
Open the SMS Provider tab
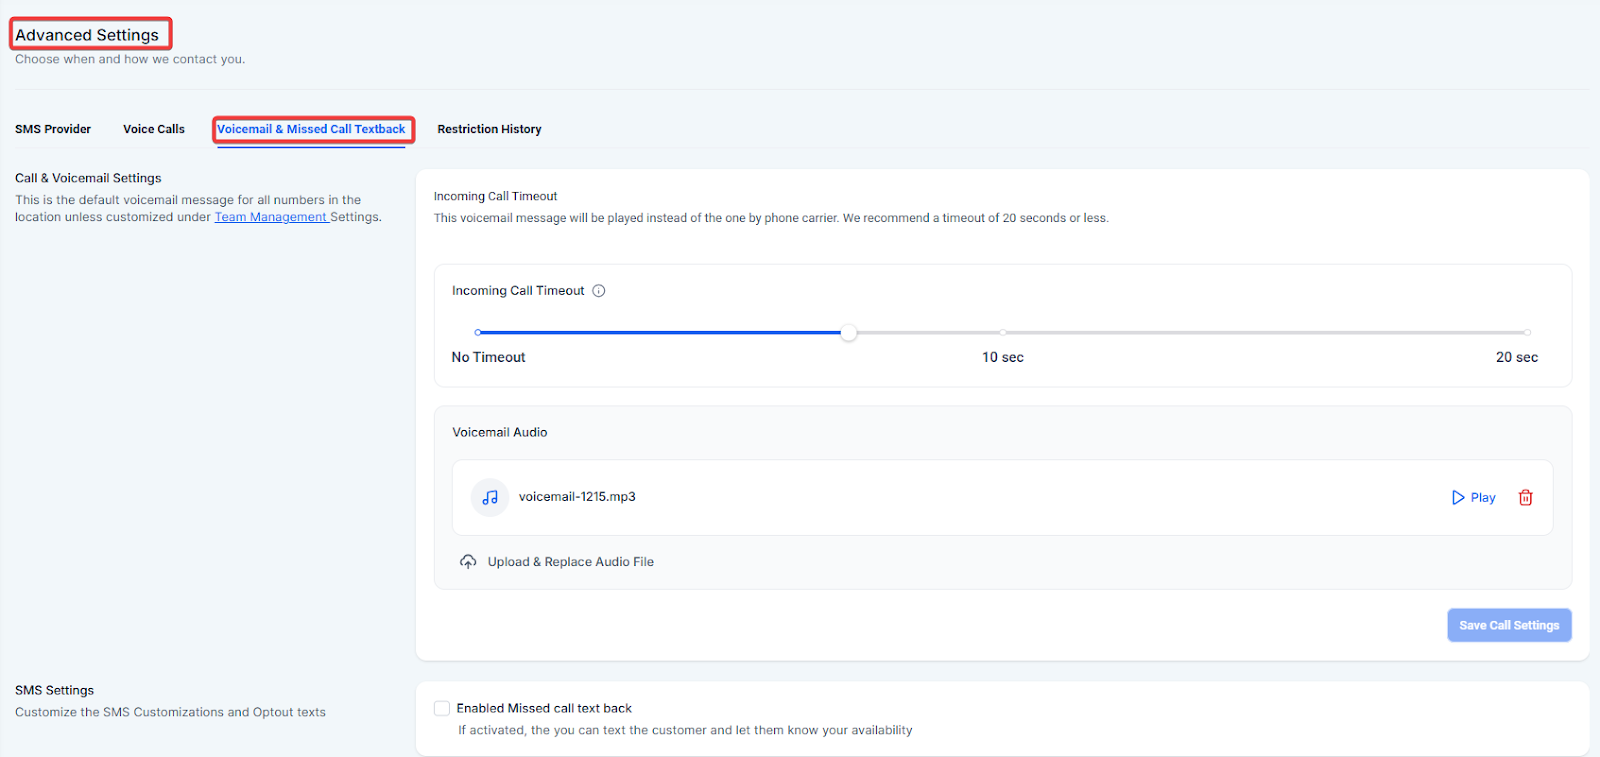[53, 129]
